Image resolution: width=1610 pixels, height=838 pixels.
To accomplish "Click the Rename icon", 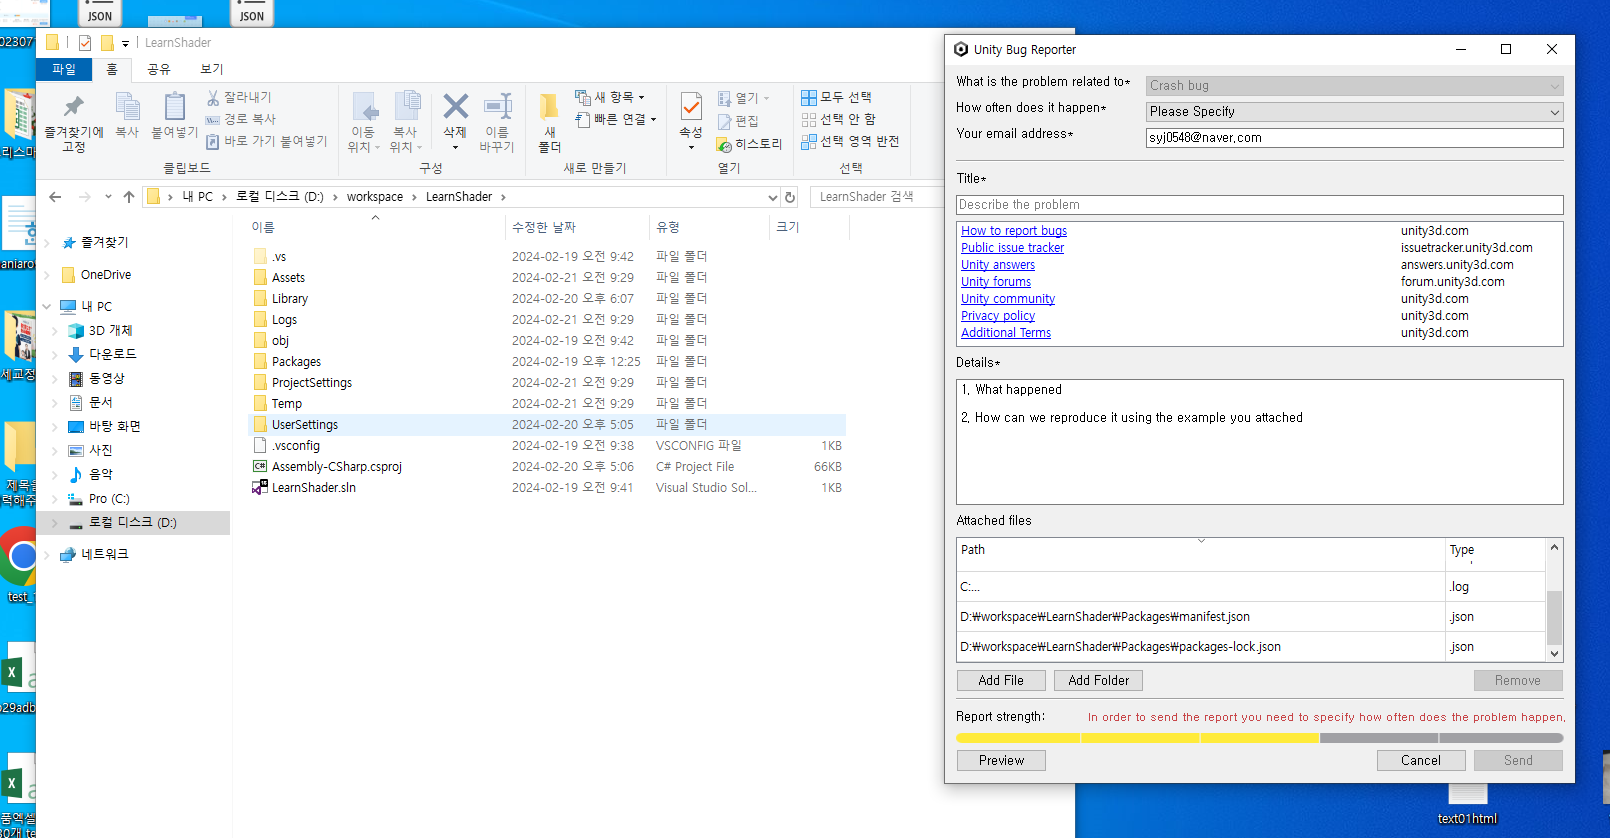I will coord(497,106).
